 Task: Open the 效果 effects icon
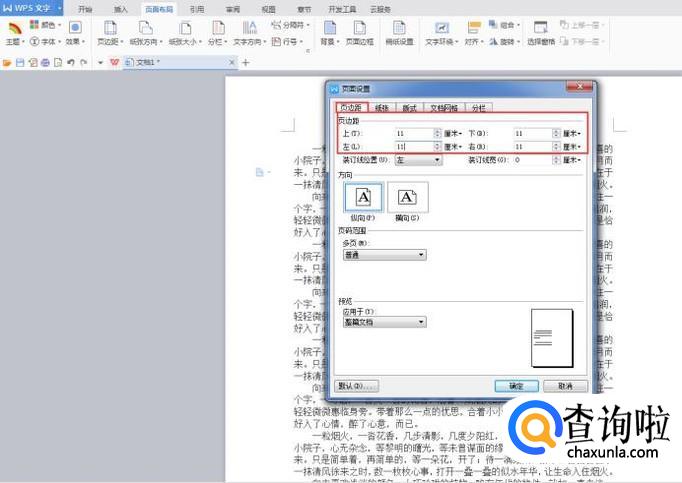[75, 27]
